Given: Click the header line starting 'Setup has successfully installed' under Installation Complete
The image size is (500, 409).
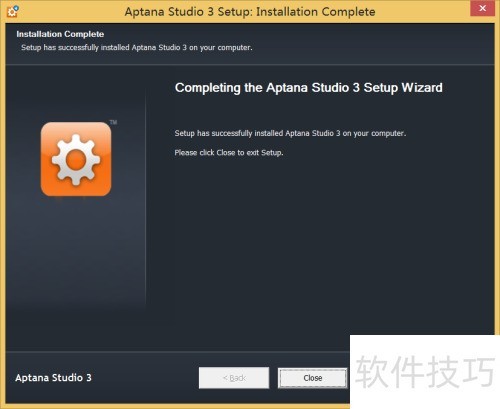Looking at the screenshot, I should [x=137, y=48].
